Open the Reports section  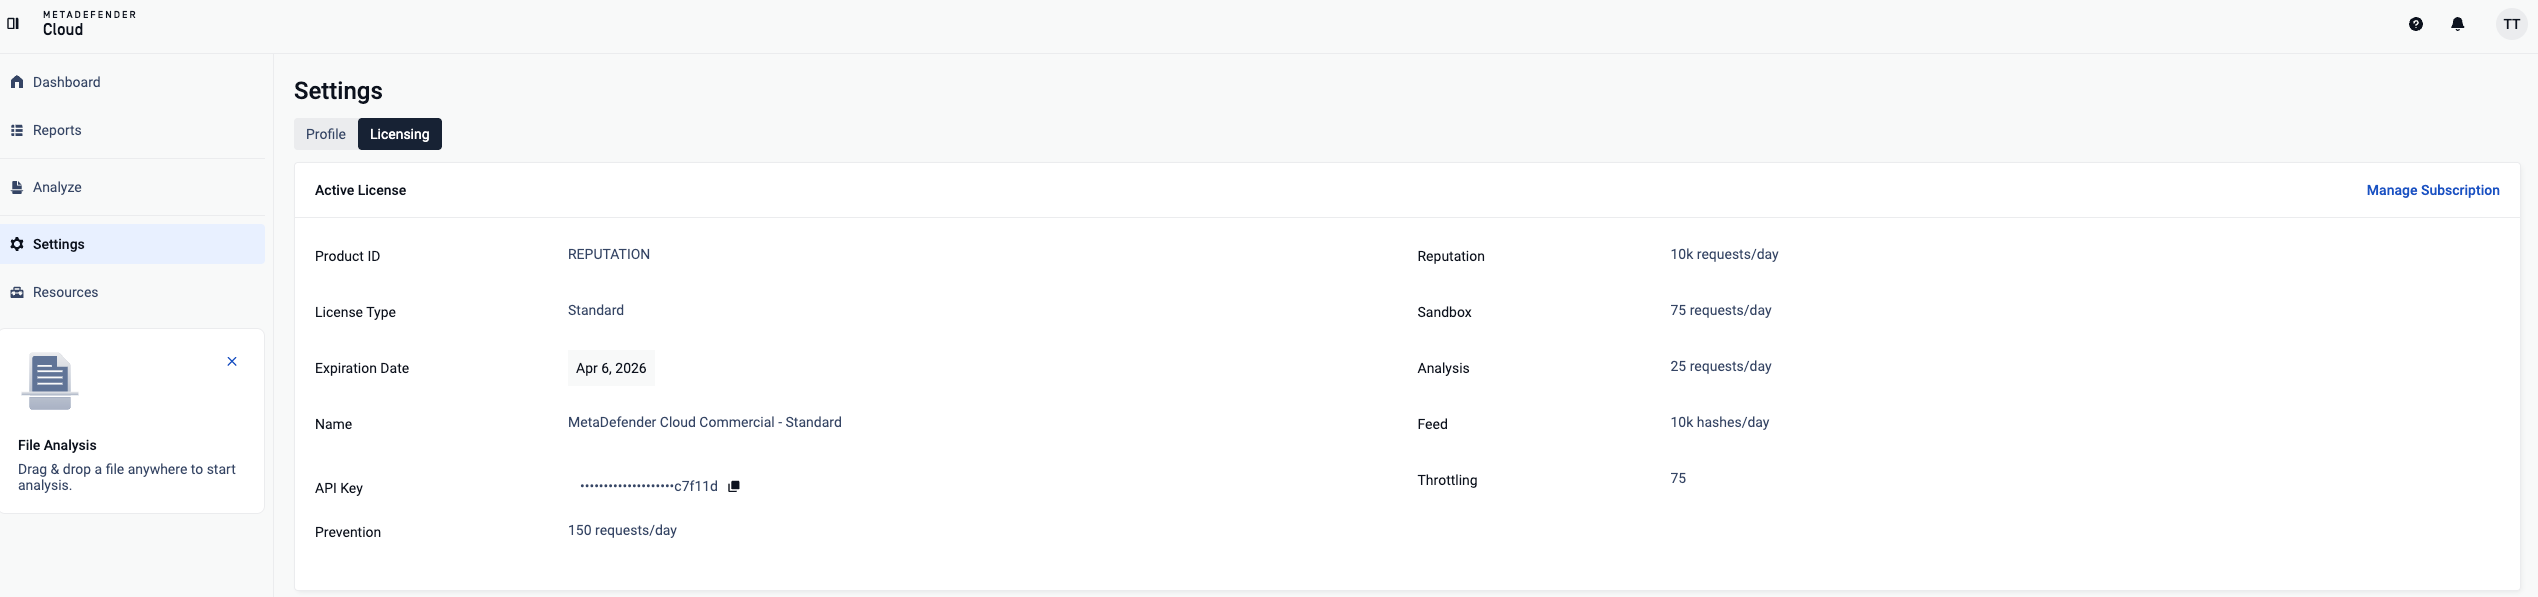click(x=57, y=130)
